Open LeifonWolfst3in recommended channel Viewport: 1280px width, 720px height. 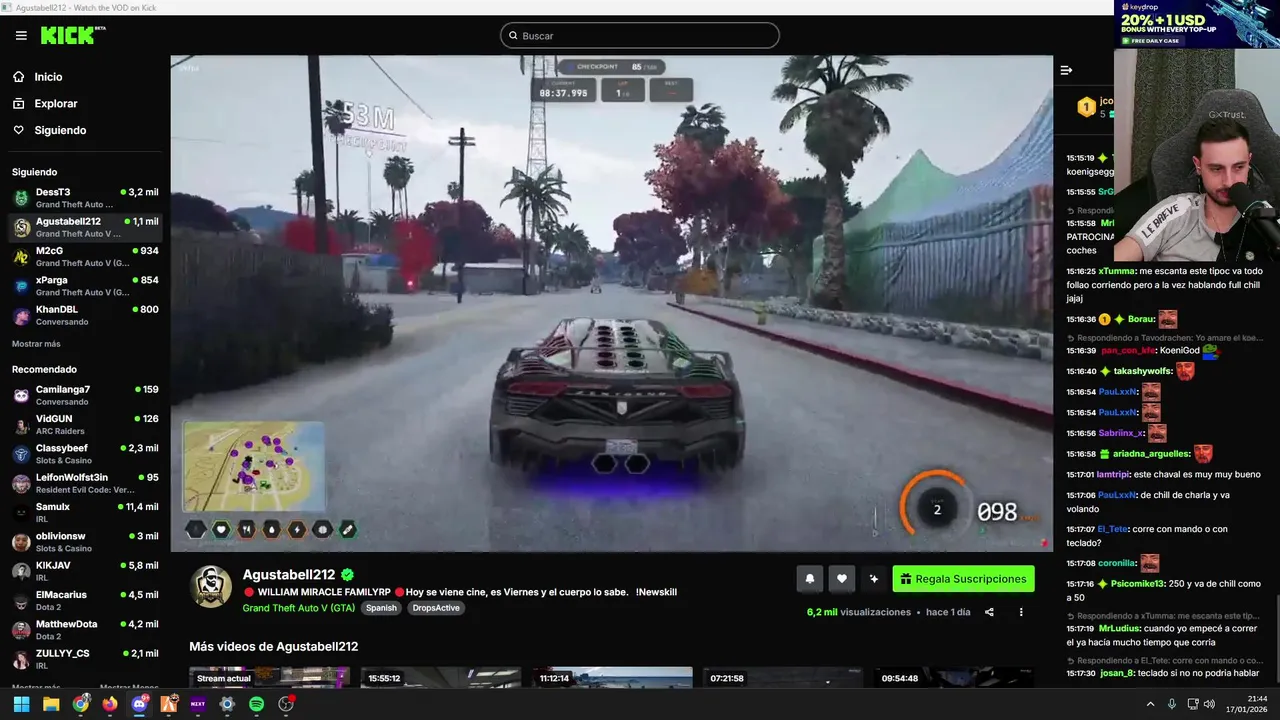pos(85,483)
